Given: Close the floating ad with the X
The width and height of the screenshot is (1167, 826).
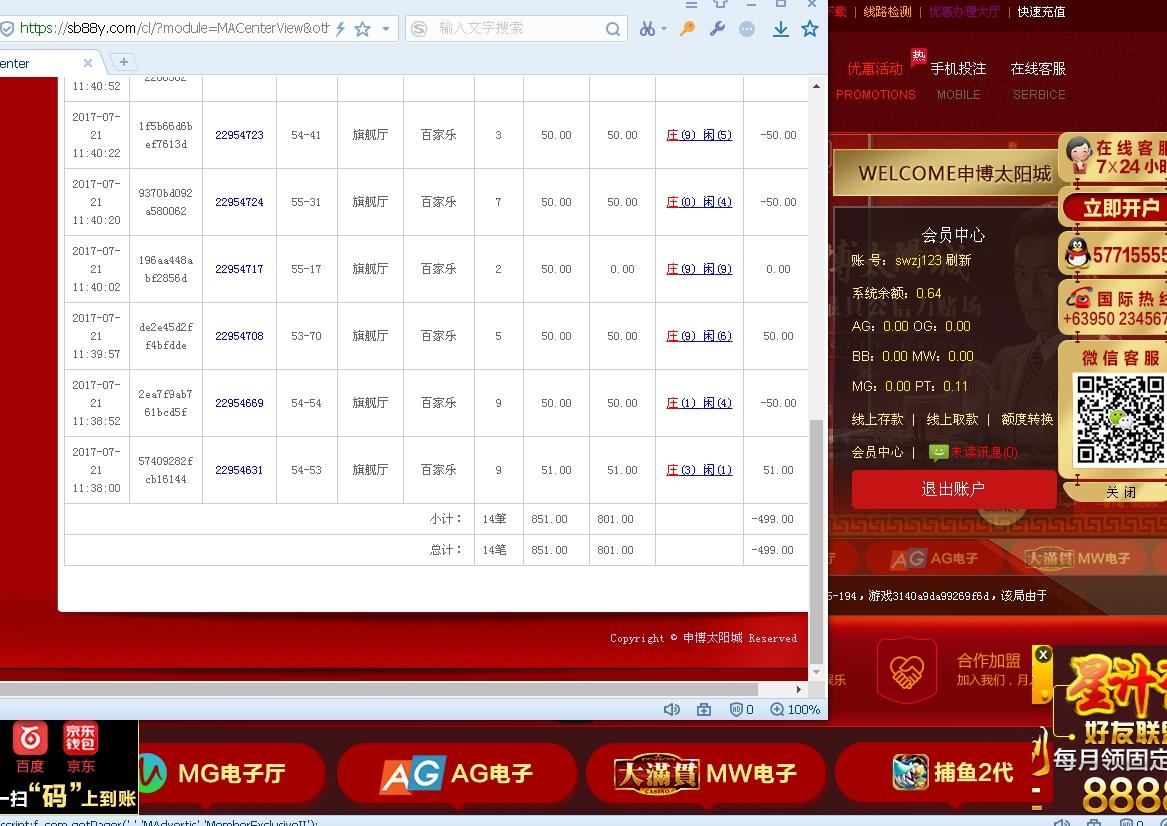Looking at the screenshot, I should point(1043,654).
